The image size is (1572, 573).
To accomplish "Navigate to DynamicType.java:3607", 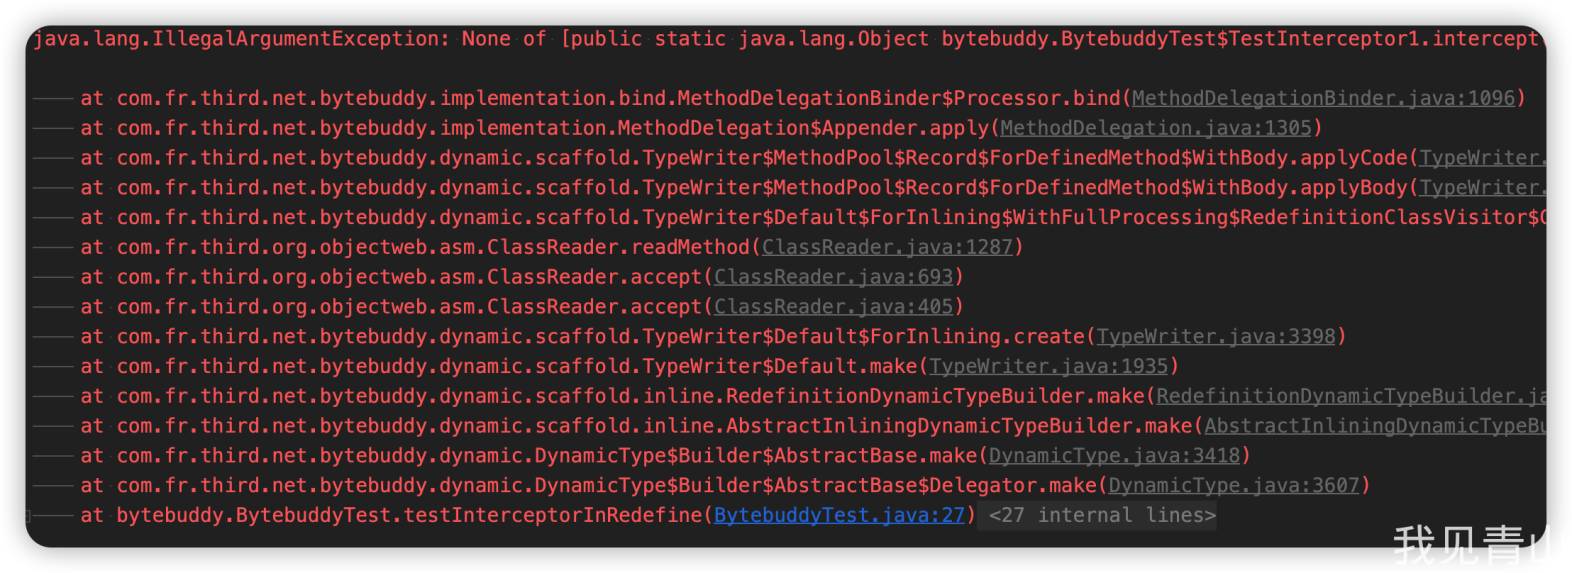I will [x=1233, y=486].
